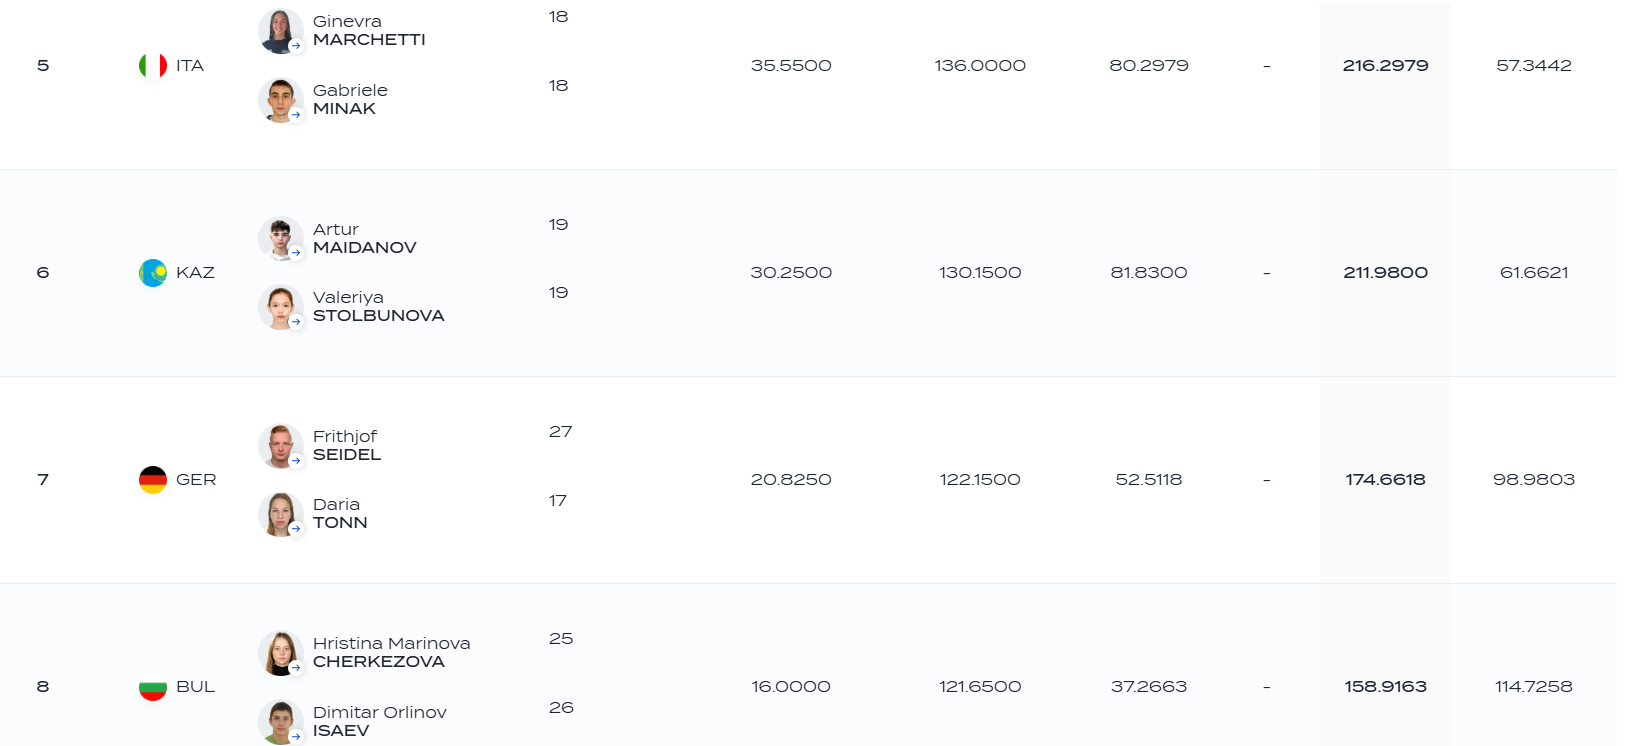Click arrow badge on Valeriya Stolbunova's avatar

(x=296, y=321)
